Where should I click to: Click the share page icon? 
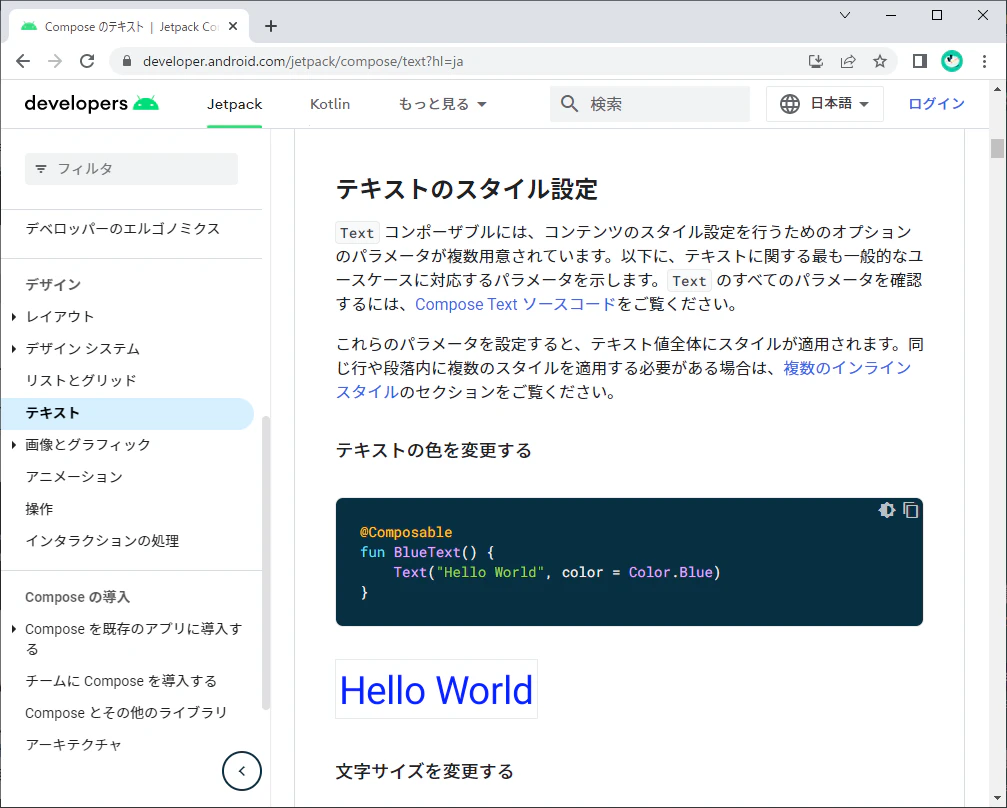pos(848,61)
